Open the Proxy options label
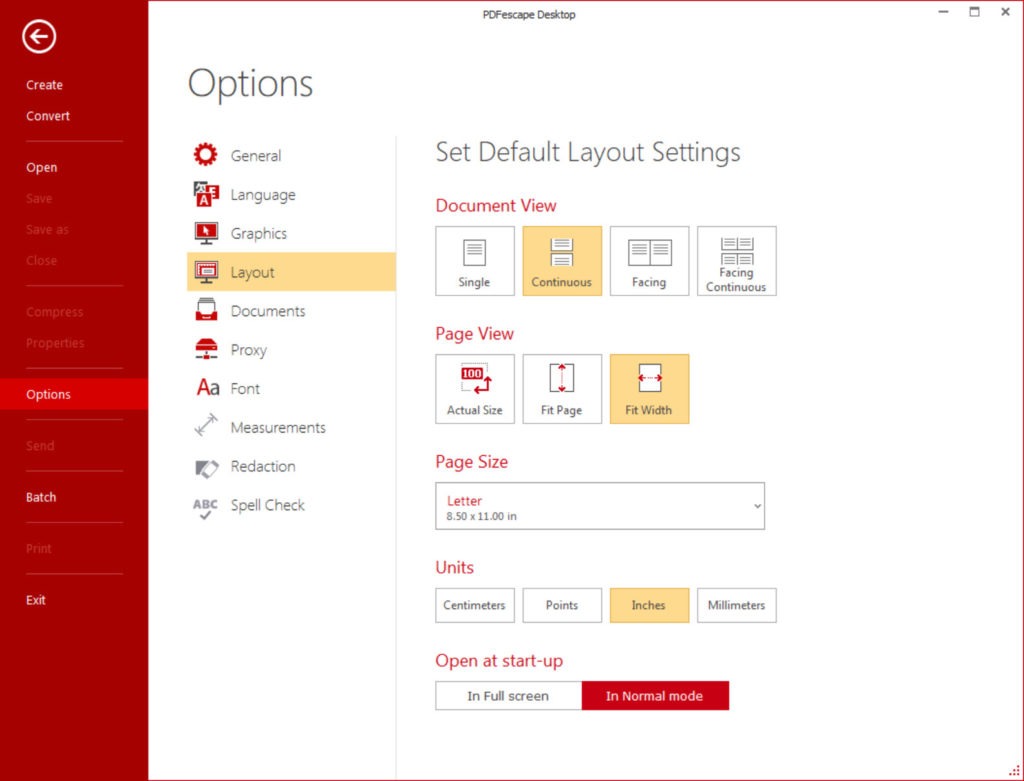The image size is (1024, 781). pos(249,350)
